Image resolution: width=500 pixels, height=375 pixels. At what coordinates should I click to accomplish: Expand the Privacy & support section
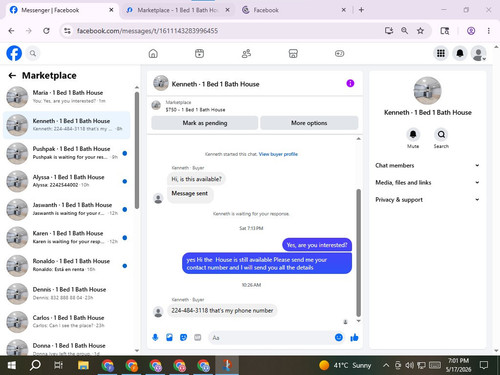(x=427, y=199)
